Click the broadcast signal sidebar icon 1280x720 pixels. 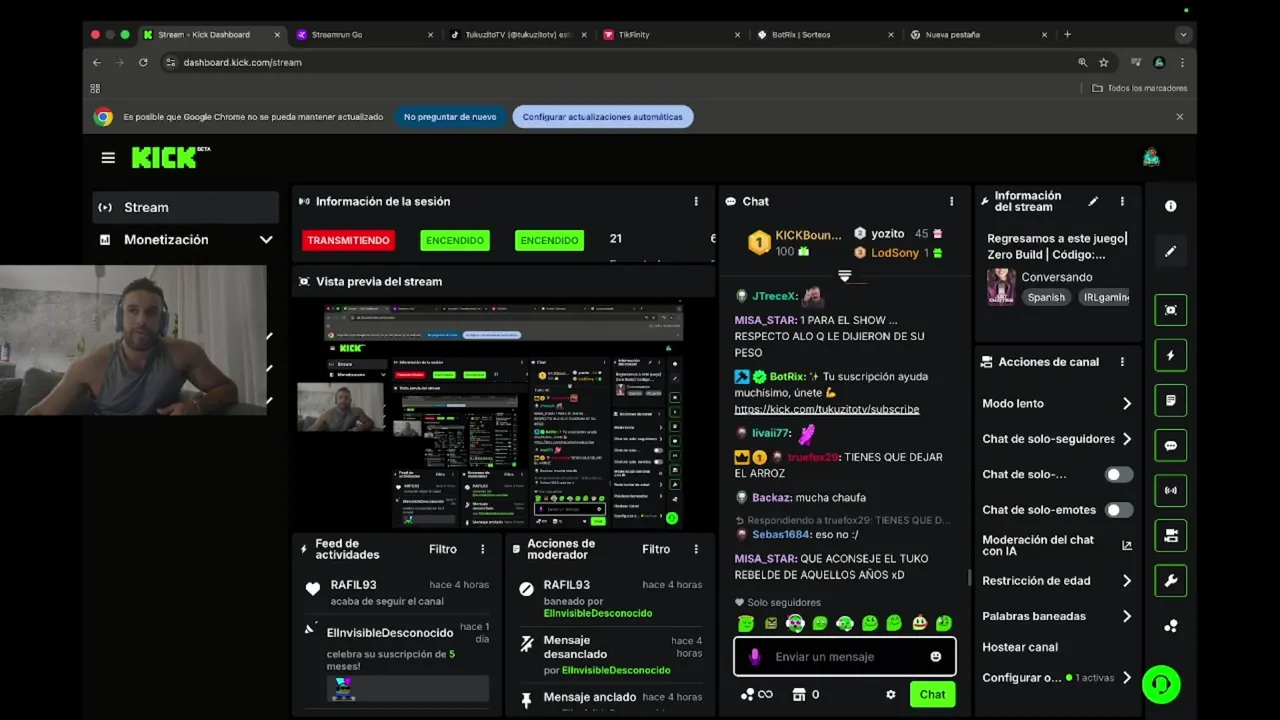click(x=1171, y=491)
